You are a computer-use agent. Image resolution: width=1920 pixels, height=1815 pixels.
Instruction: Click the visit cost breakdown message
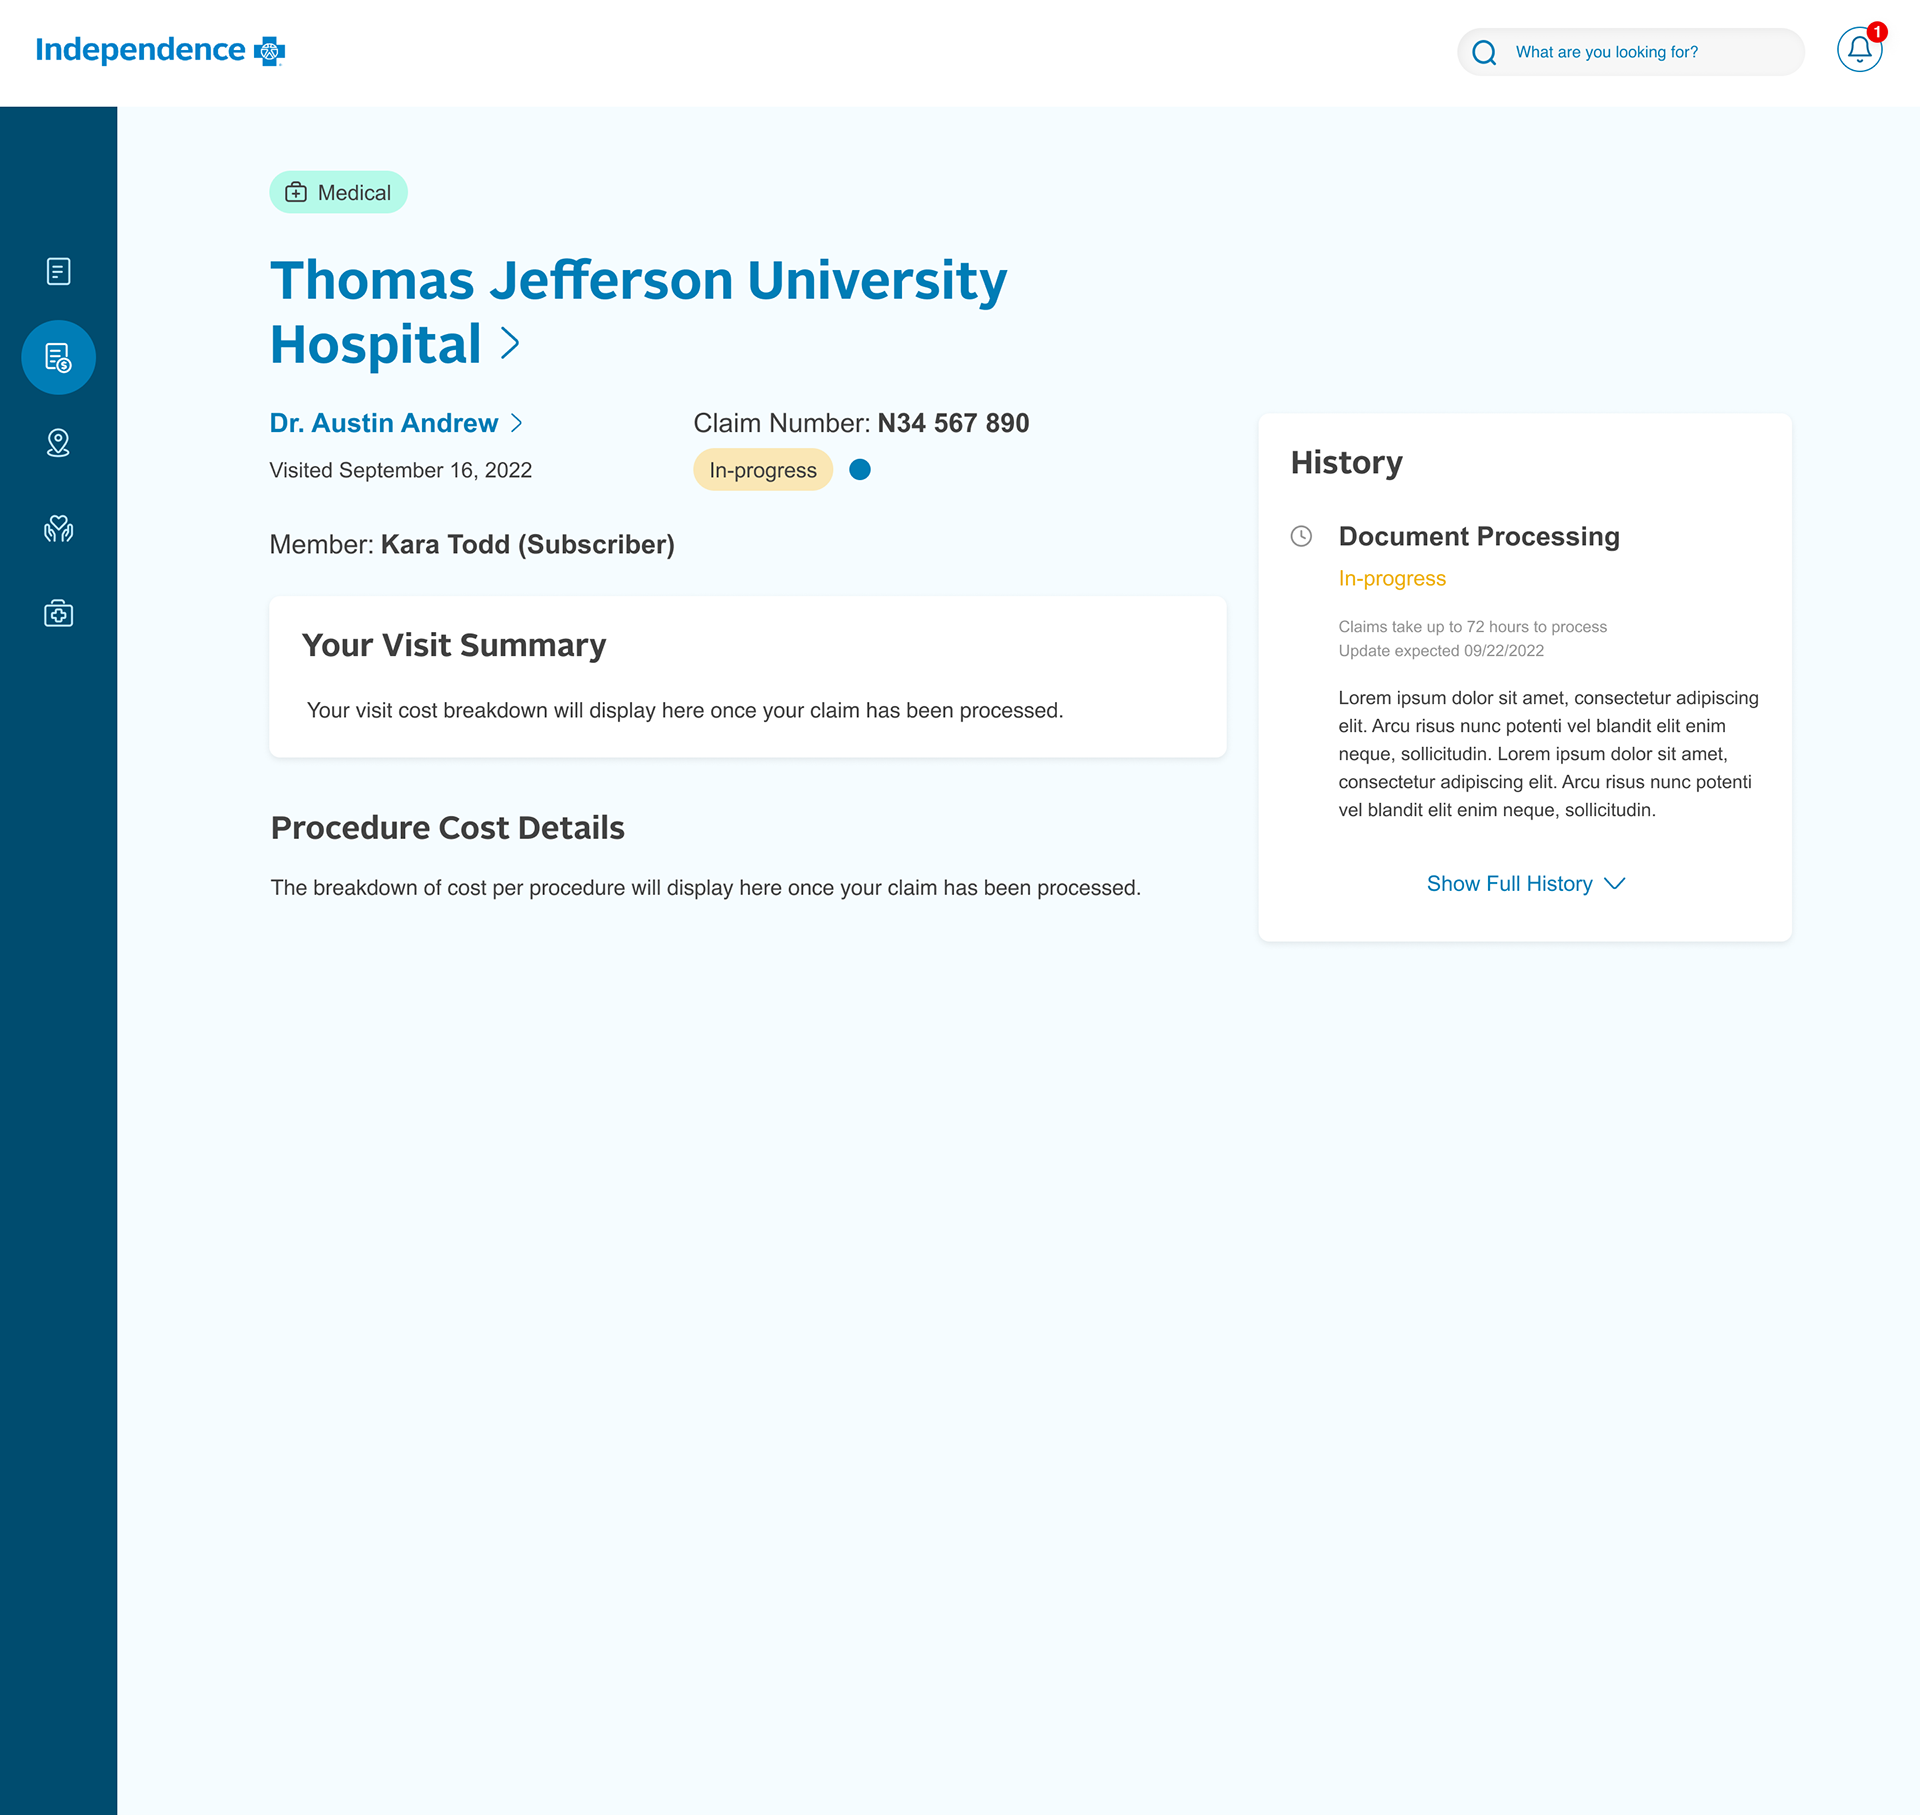pyautogui.click(x=685, y=711)
